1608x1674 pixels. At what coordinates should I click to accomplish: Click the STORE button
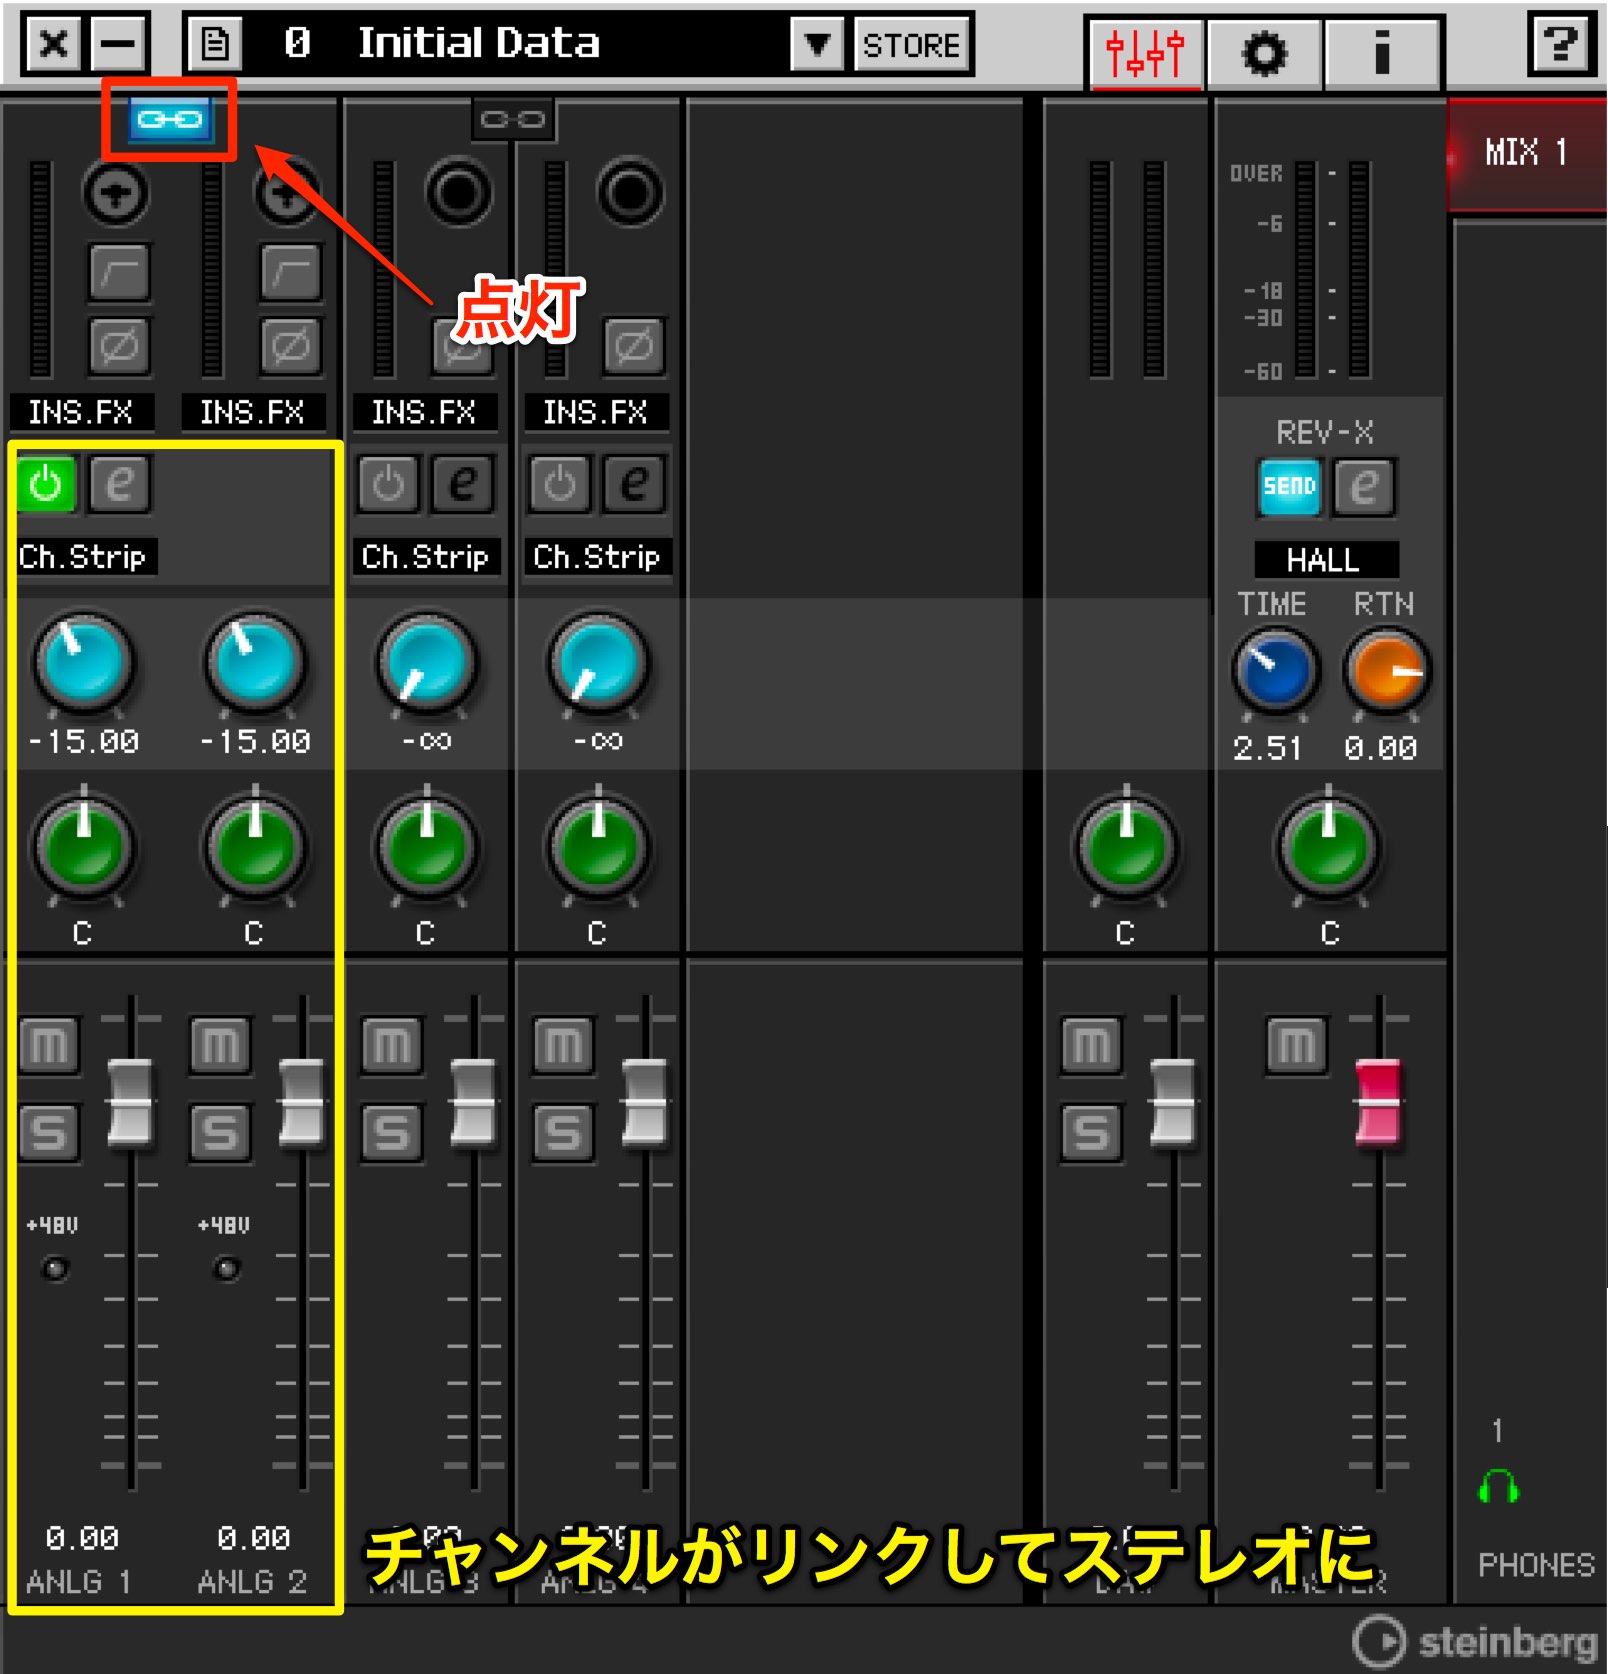click(x=912, y=45)
